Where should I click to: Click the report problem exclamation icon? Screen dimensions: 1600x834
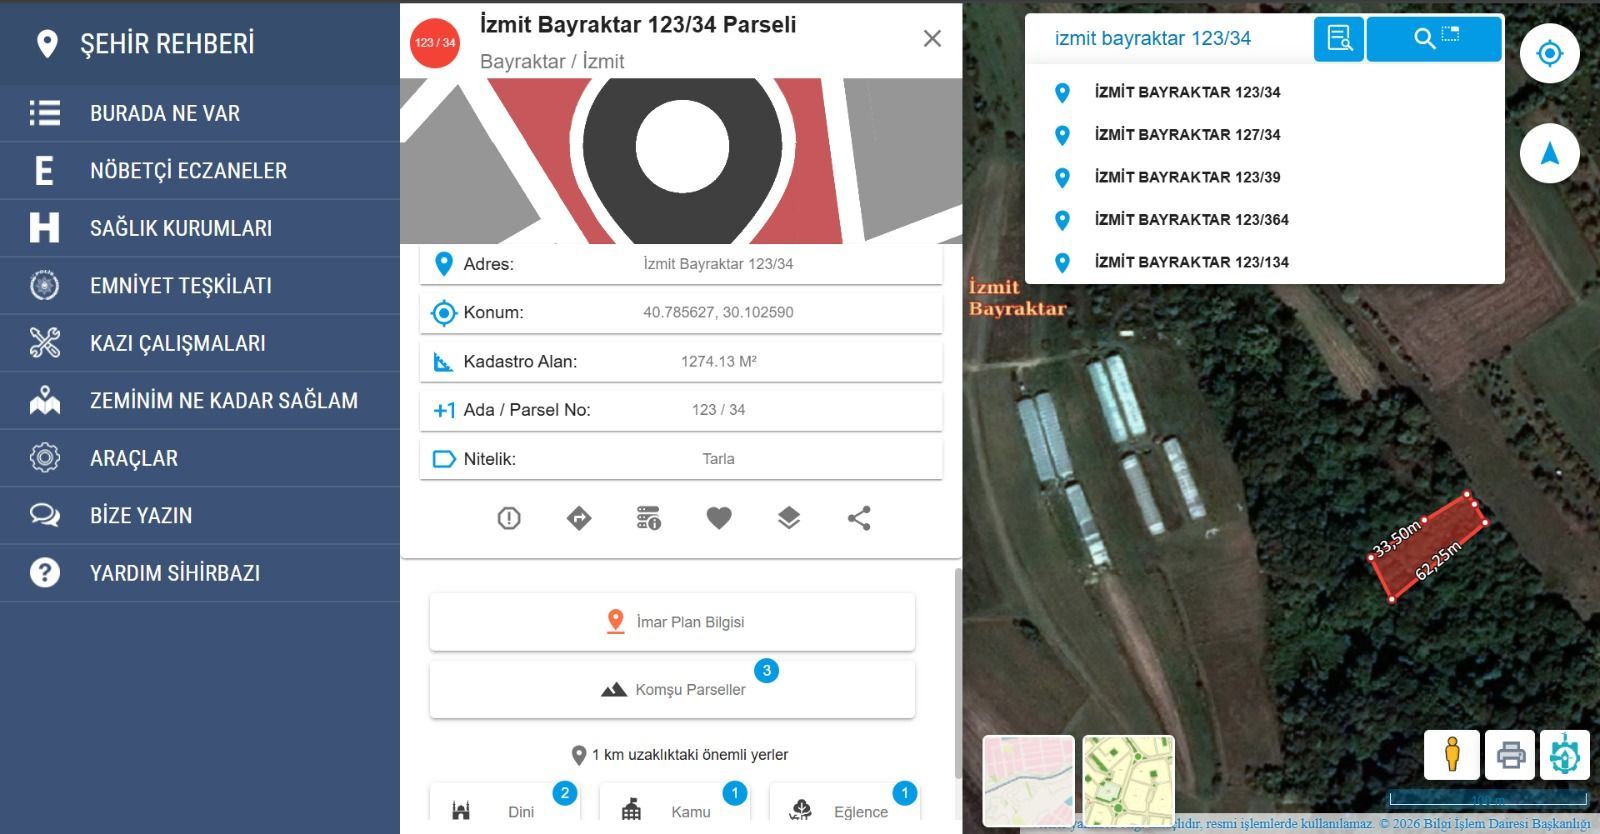(x=509, y=518)
